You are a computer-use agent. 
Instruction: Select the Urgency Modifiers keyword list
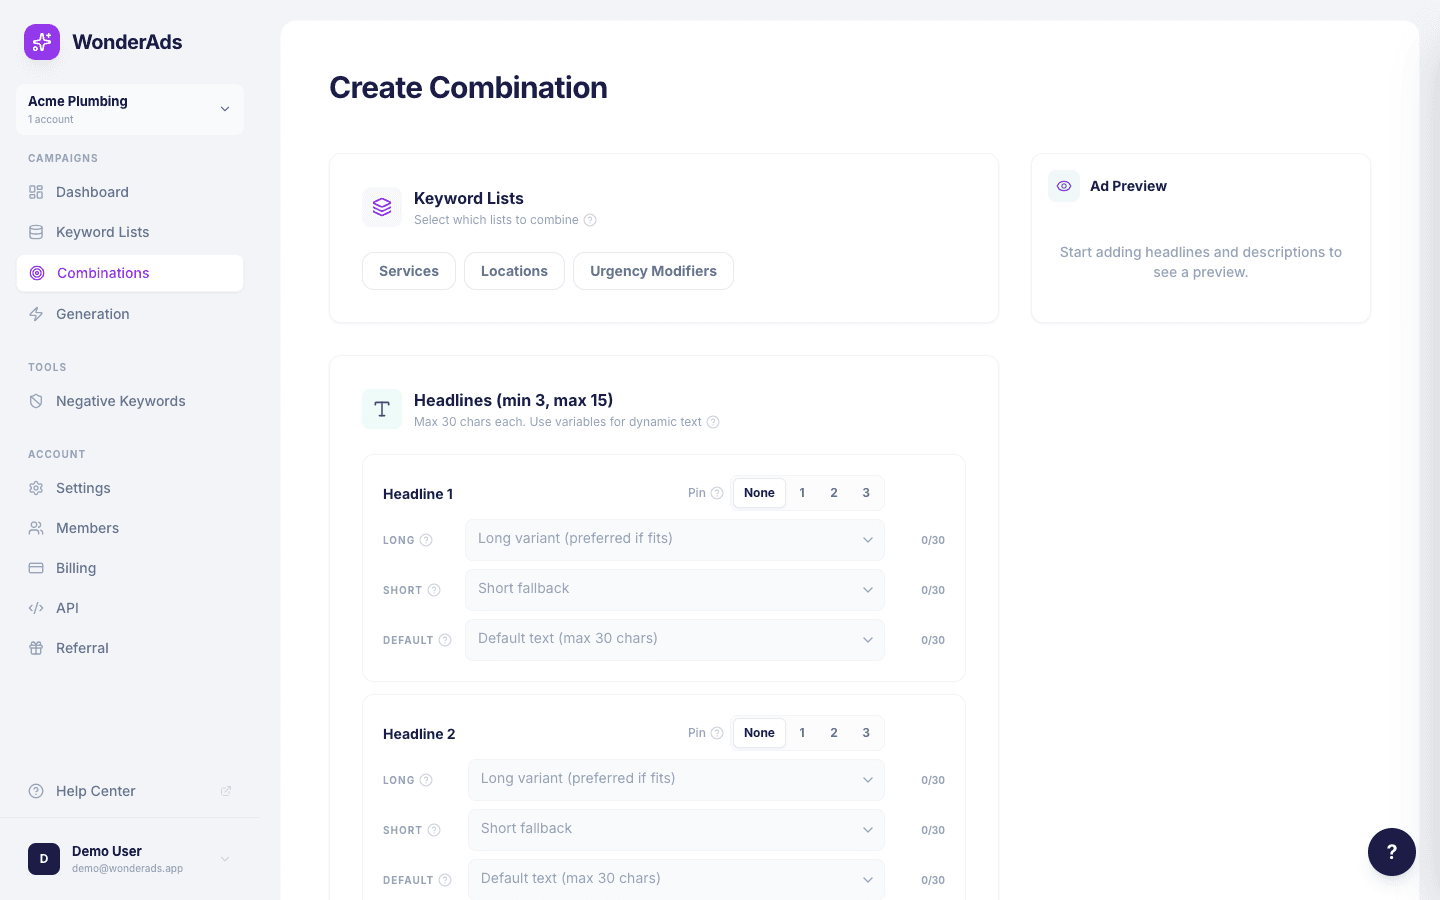(x=653, y=271)
